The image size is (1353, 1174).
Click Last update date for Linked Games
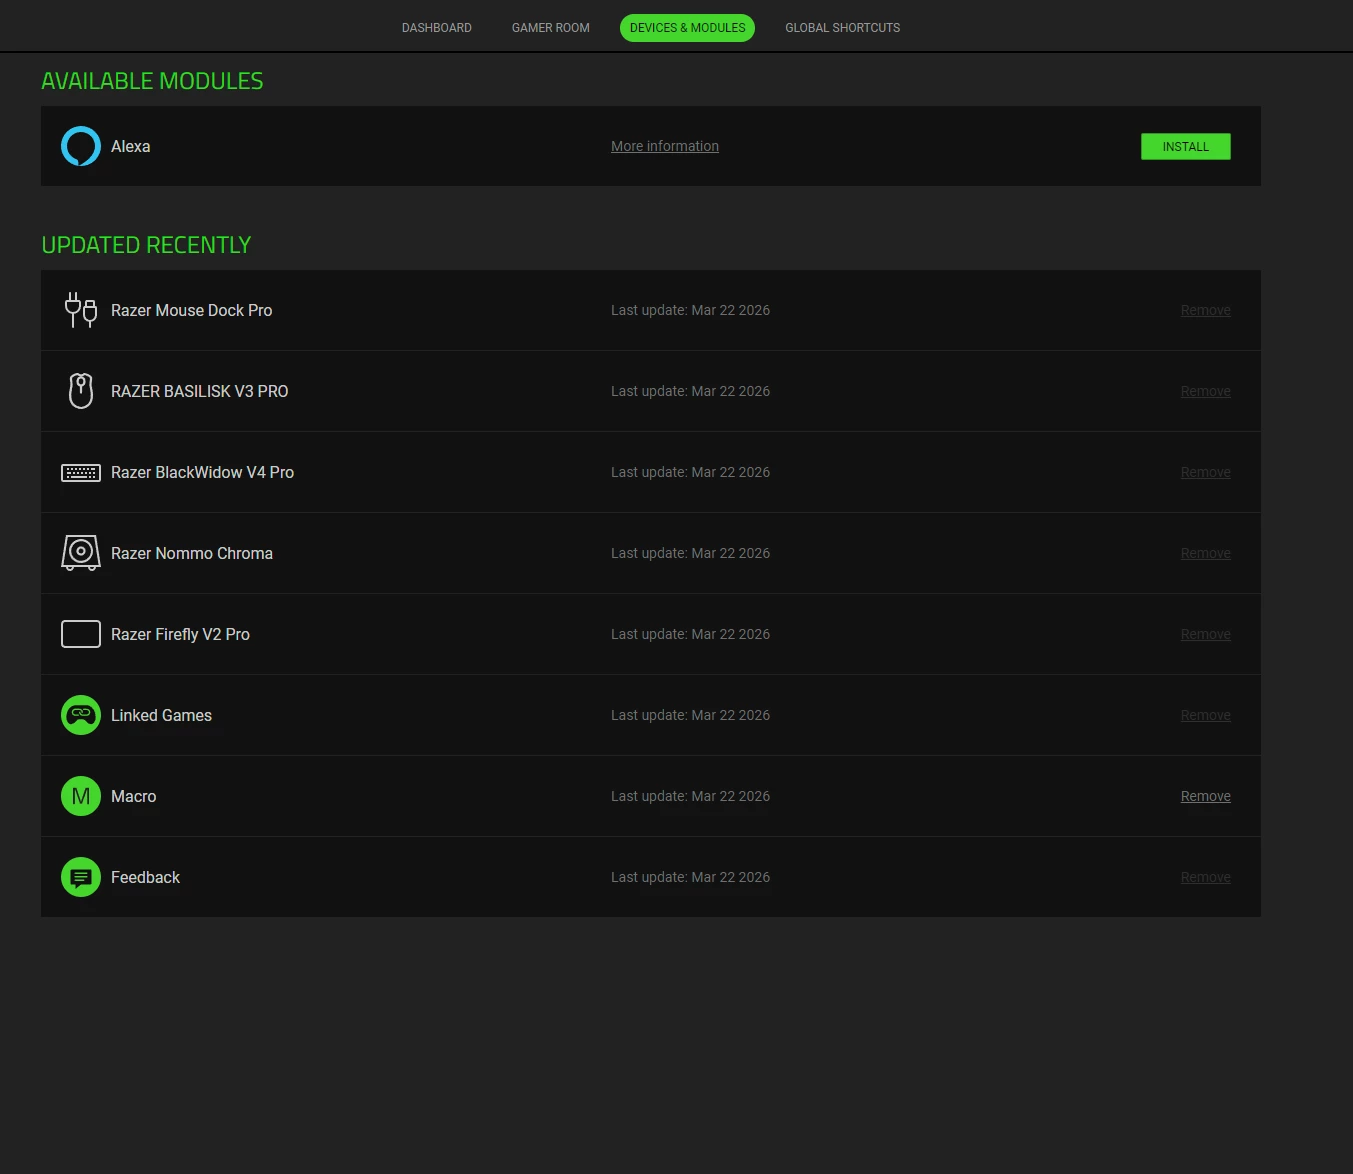691,715
